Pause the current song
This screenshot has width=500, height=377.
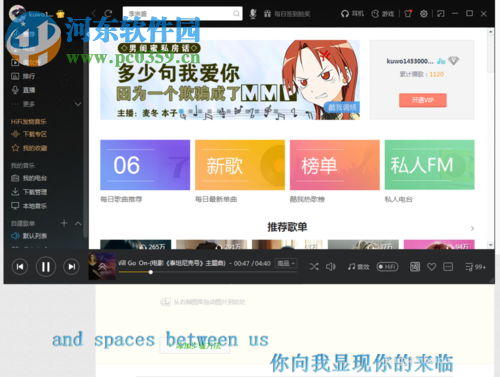[46, 267]
